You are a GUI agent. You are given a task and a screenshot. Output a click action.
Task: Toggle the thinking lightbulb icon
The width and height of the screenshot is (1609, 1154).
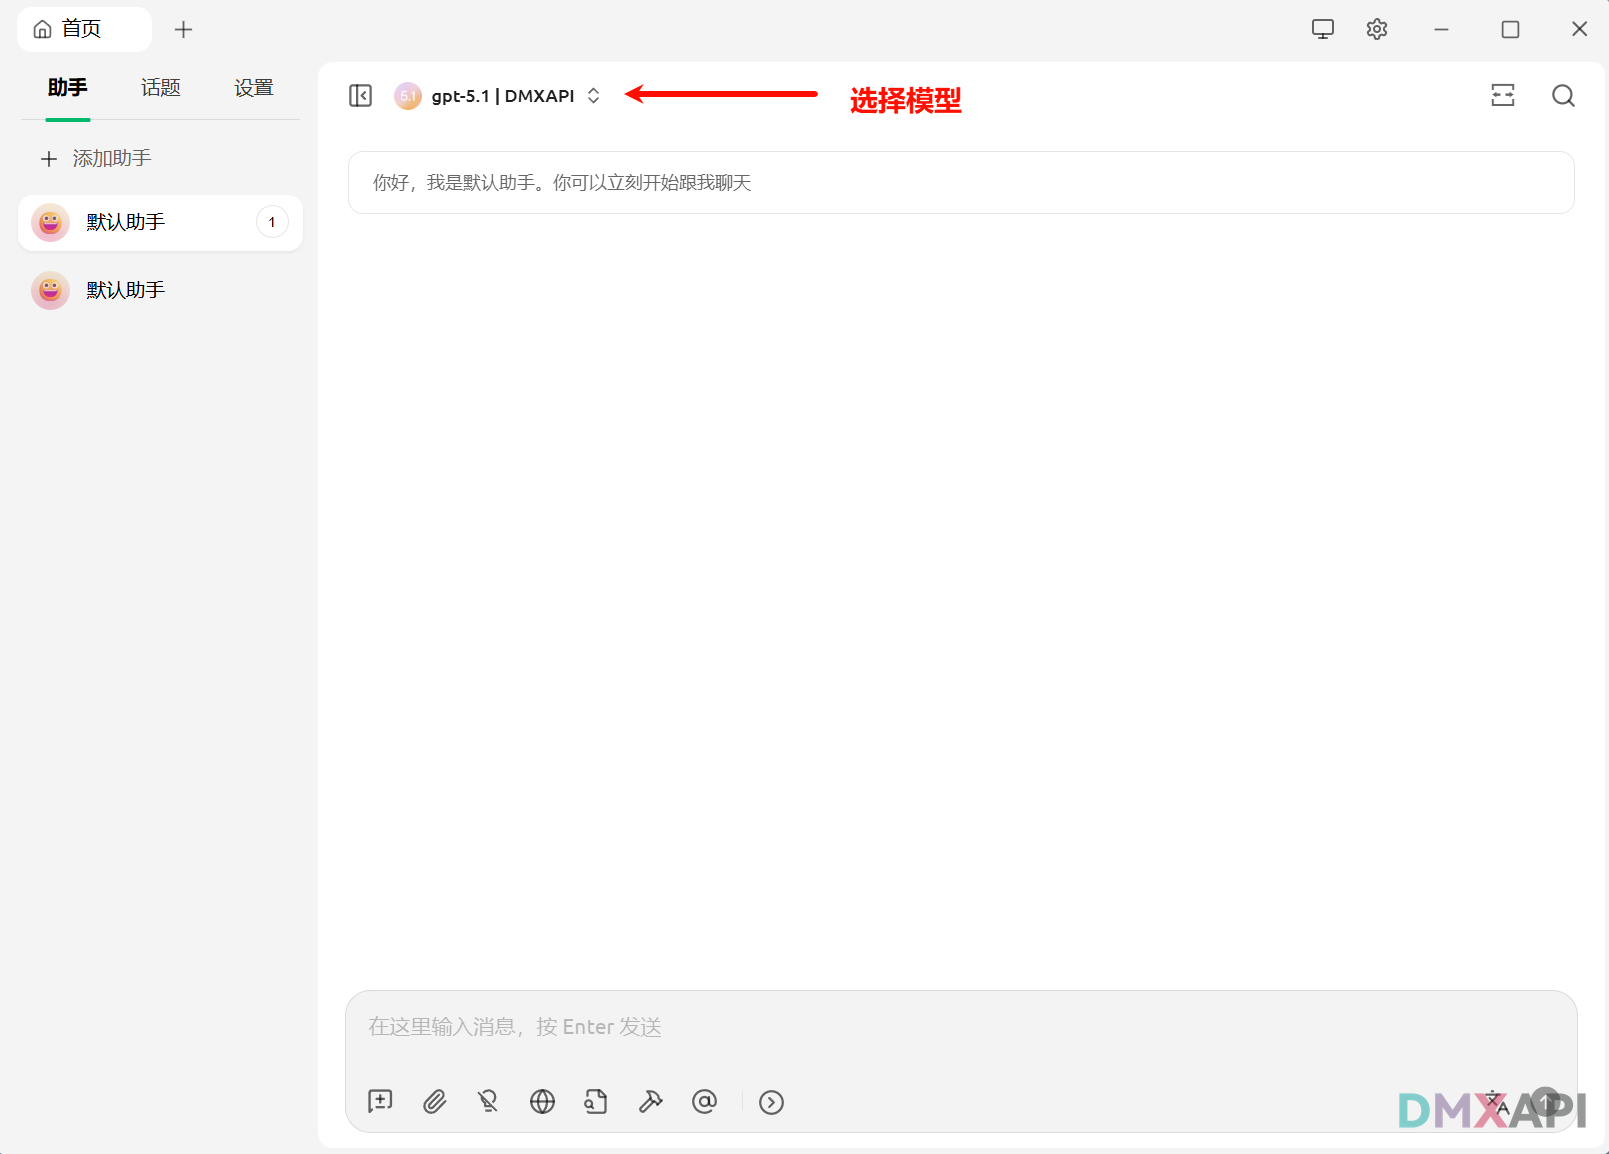(488, 1102)
